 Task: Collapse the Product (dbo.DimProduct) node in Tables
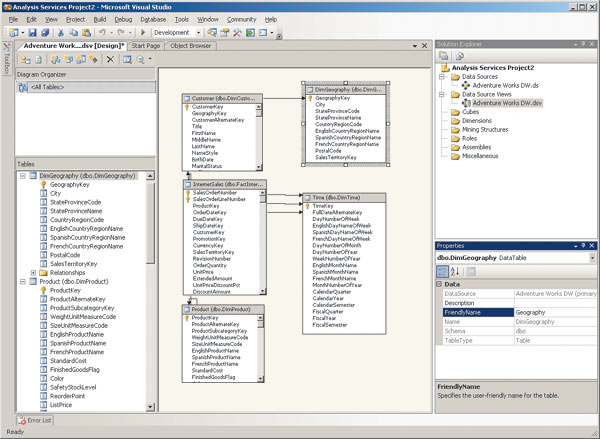coord(23,282)
